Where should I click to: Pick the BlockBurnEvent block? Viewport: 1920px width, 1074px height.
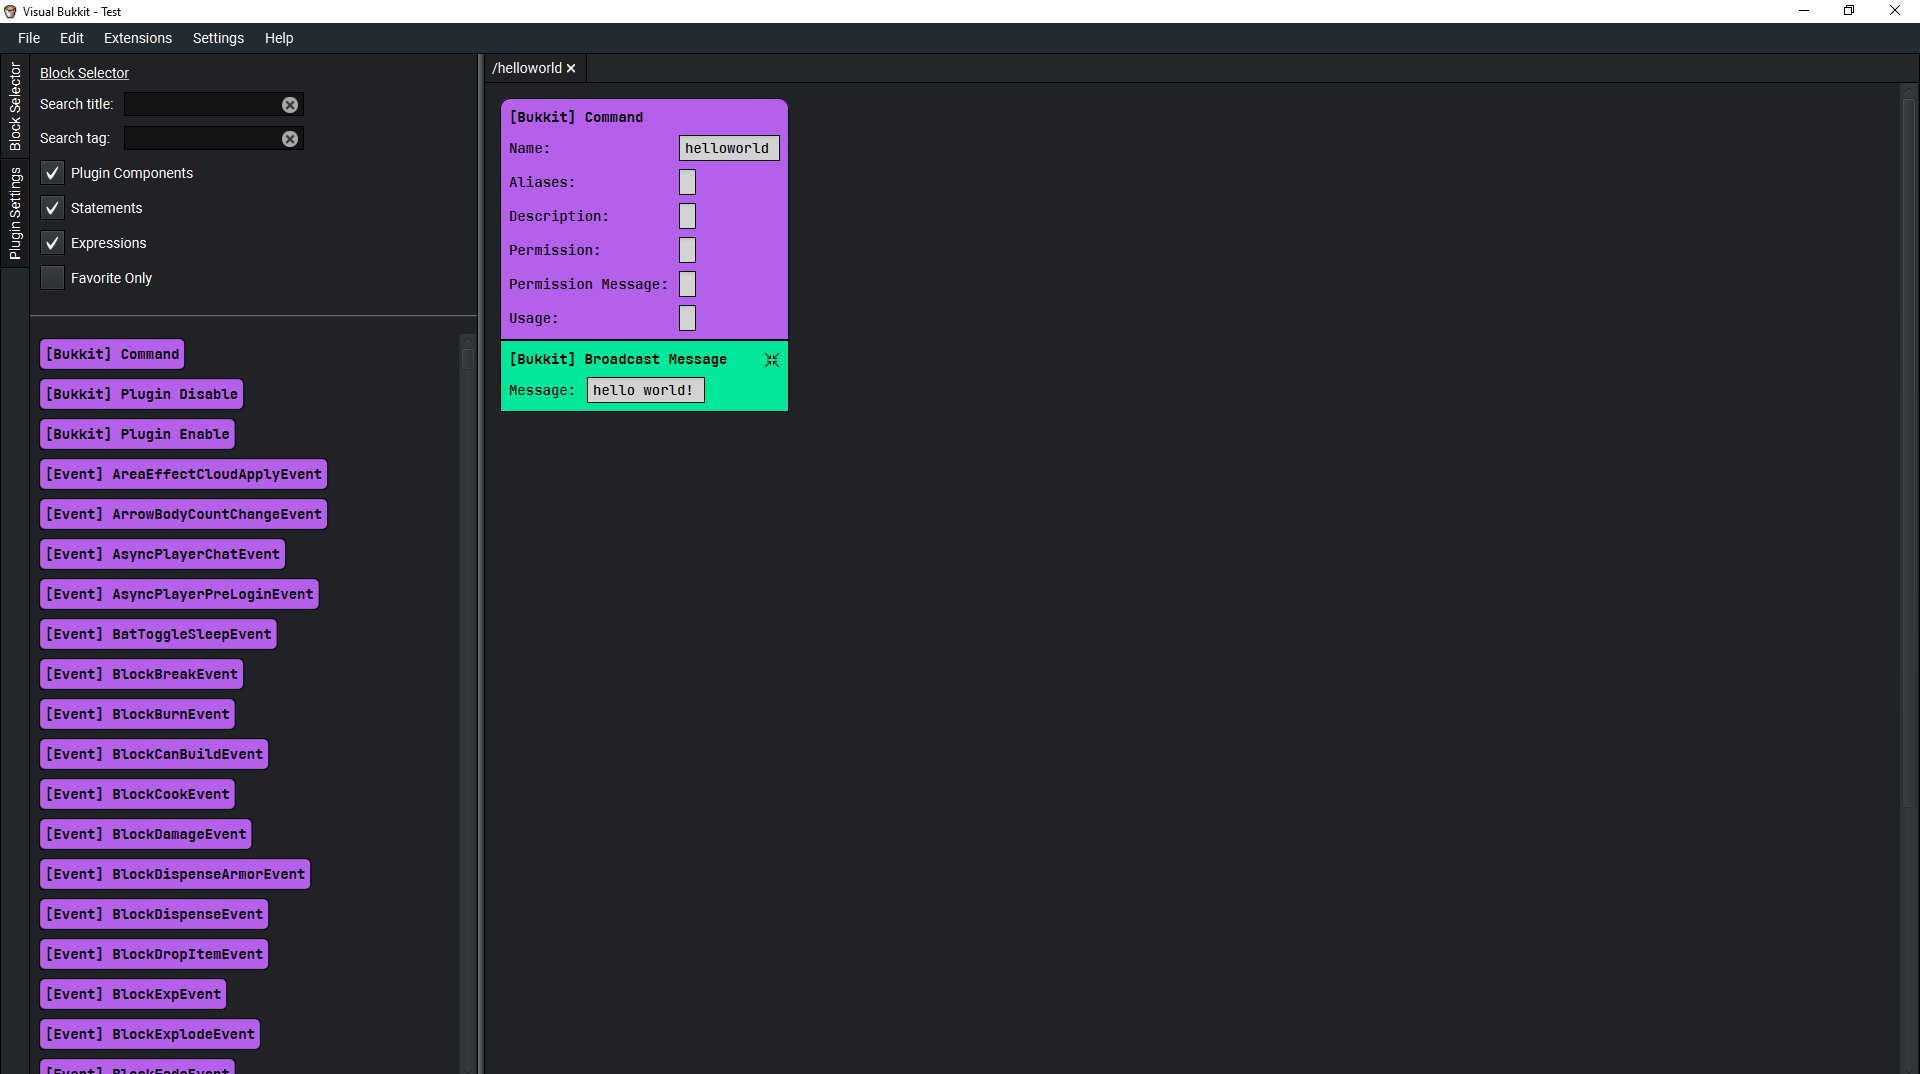pos(137,715)
